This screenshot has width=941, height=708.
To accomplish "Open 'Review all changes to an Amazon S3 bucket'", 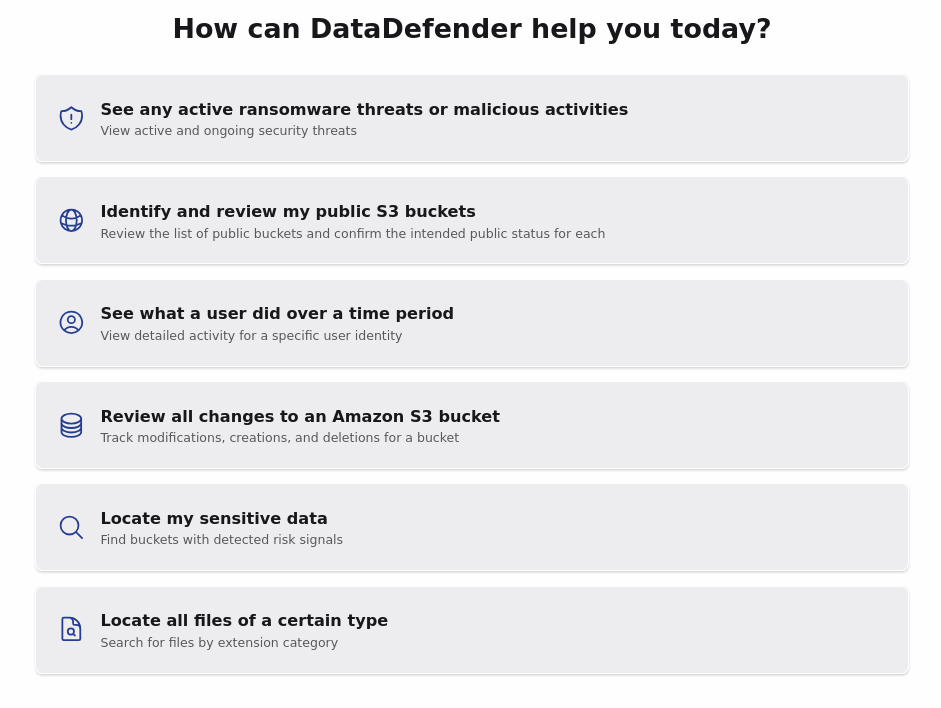I will coord(300,416).
